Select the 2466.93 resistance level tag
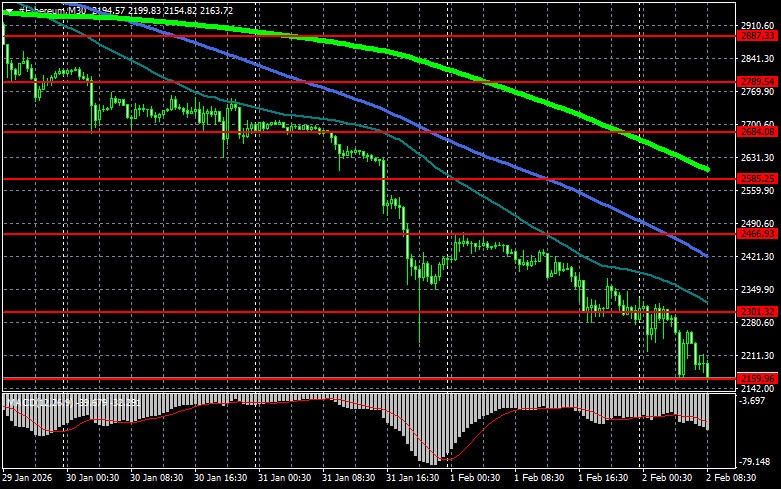This screenshot has width=781, height=489. coord(757,234)
